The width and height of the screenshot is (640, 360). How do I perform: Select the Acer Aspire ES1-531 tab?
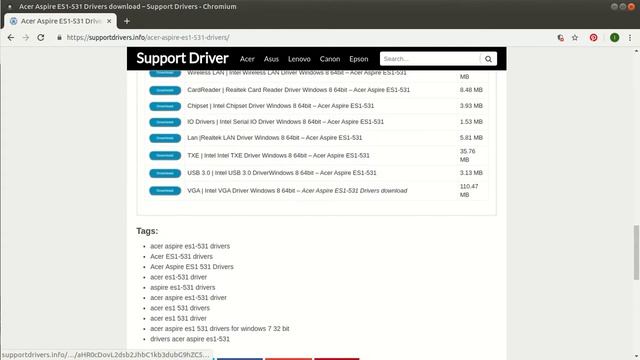click(60, 21)
